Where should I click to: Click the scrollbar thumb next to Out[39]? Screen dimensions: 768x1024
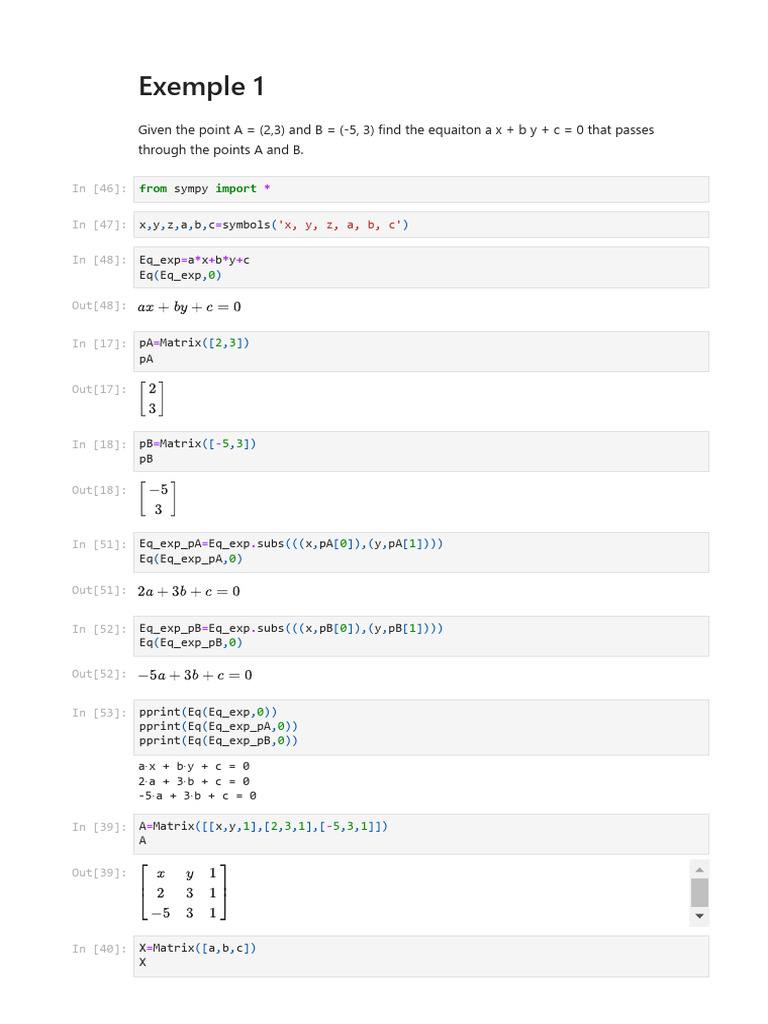point(699,891)
